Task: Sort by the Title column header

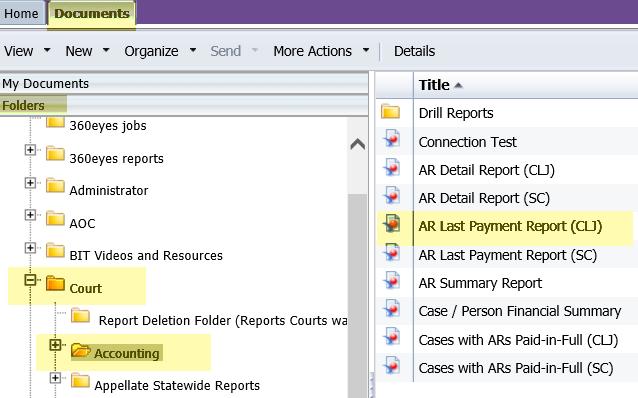Action: [x=434, y=85]
